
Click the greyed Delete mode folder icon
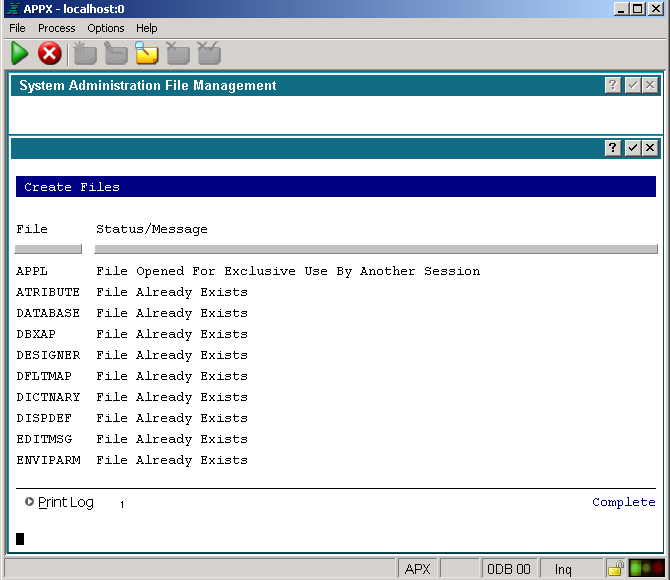point(178,53)
